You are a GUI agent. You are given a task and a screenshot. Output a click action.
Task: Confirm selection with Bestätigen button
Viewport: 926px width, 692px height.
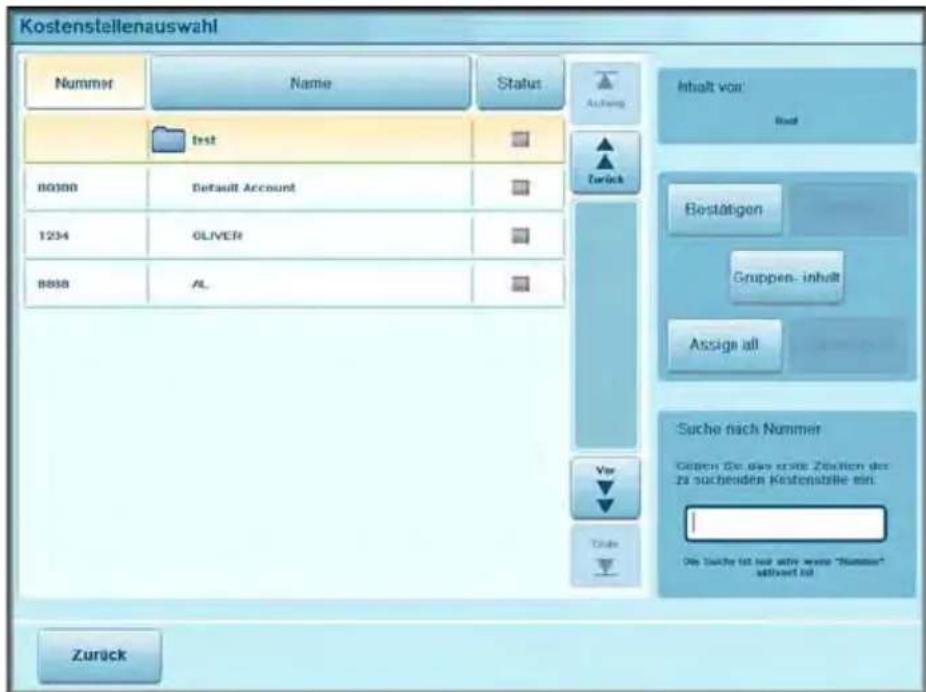(724, 209)
